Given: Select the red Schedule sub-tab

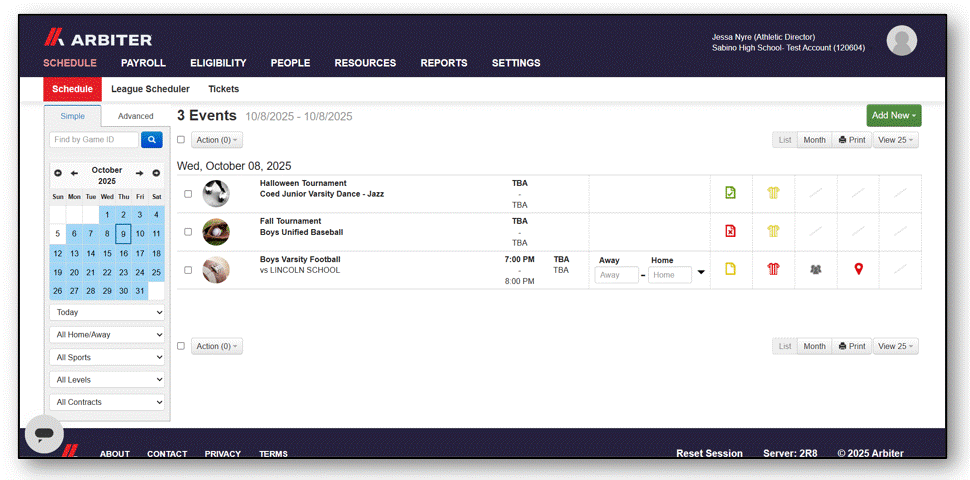Looking at the screenshot, I should click(x=72, y=89).
